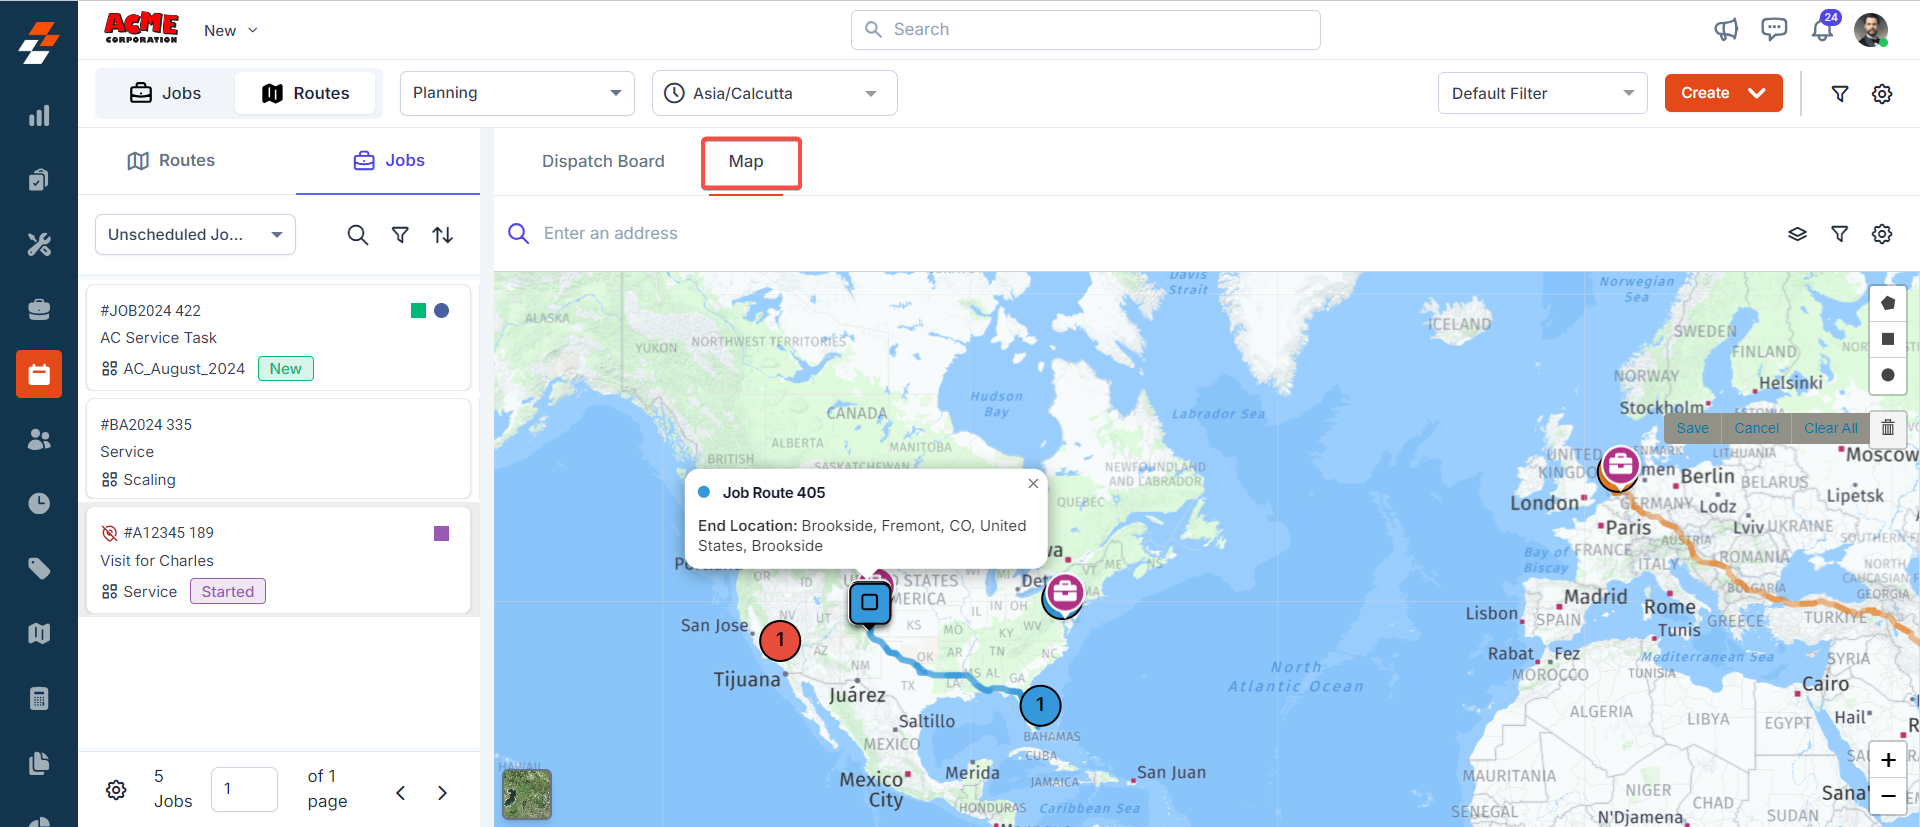The image size is (1920, 827).
Task: Search jobs using the magnifier icon
Action: 357,235
